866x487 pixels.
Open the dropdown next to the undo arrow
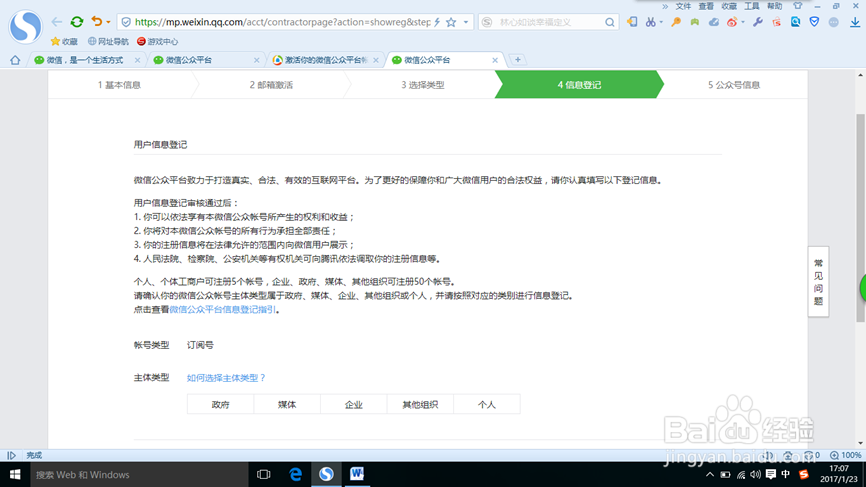[108, 22]
